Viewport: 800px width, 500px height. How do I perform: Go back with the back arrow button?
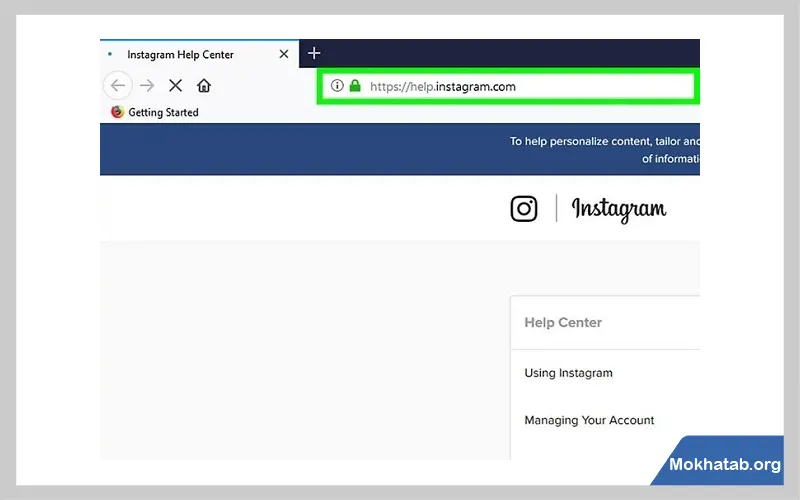click(x=117, y=86)
